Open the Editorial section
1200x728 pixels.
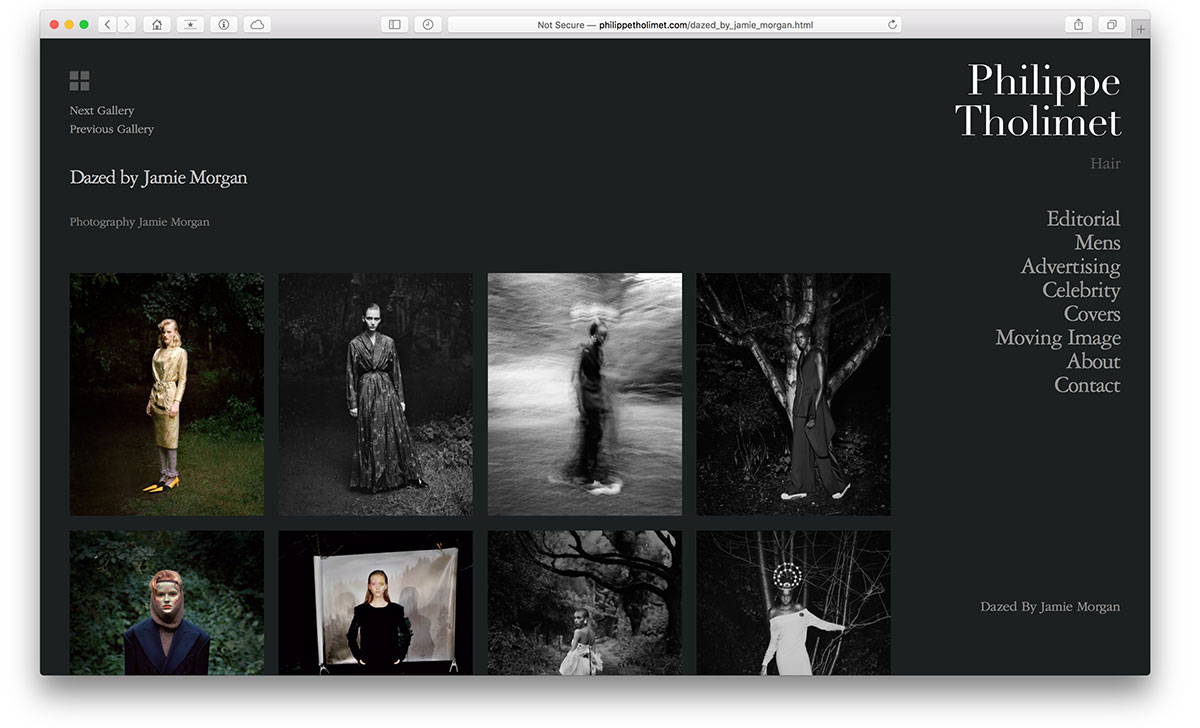(1083, 218)
